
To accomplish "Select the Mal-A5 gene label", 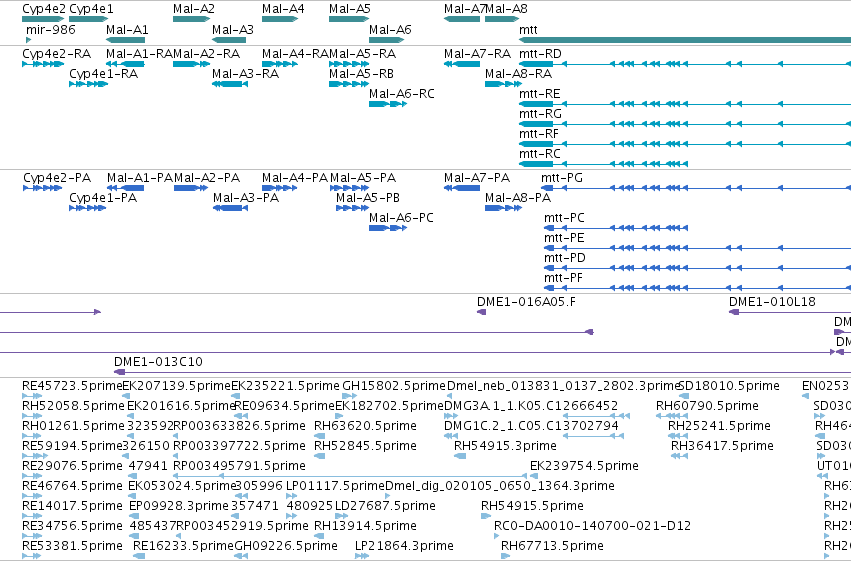I will (x=350, y=9).
